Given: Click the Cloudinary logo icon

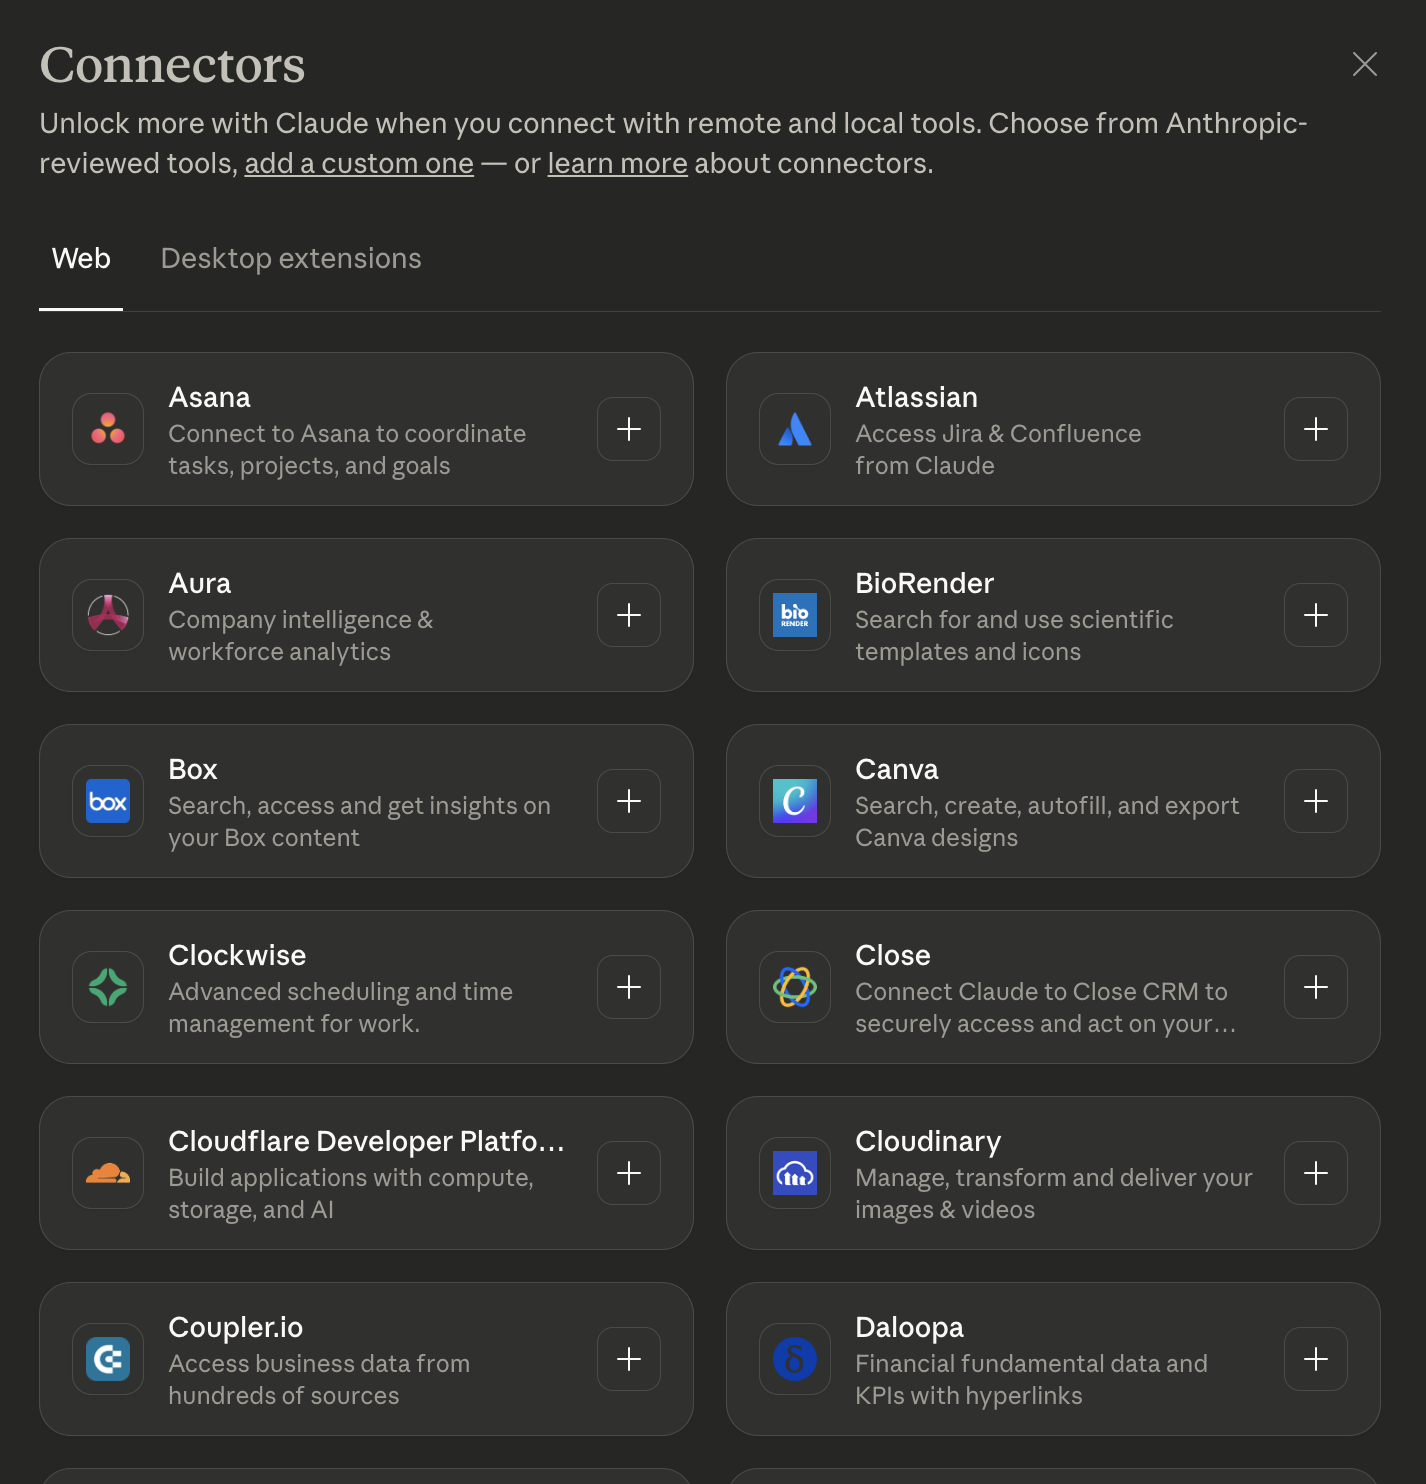Looking at the screenshot, I should point(795,1173).
